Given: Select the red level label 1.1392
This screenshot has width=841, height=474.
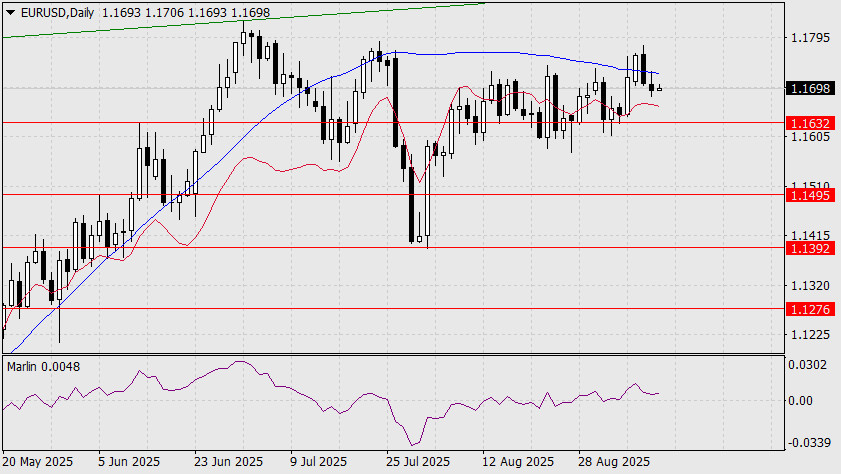Looking at the screenshot, I should [x=810, y=248].
